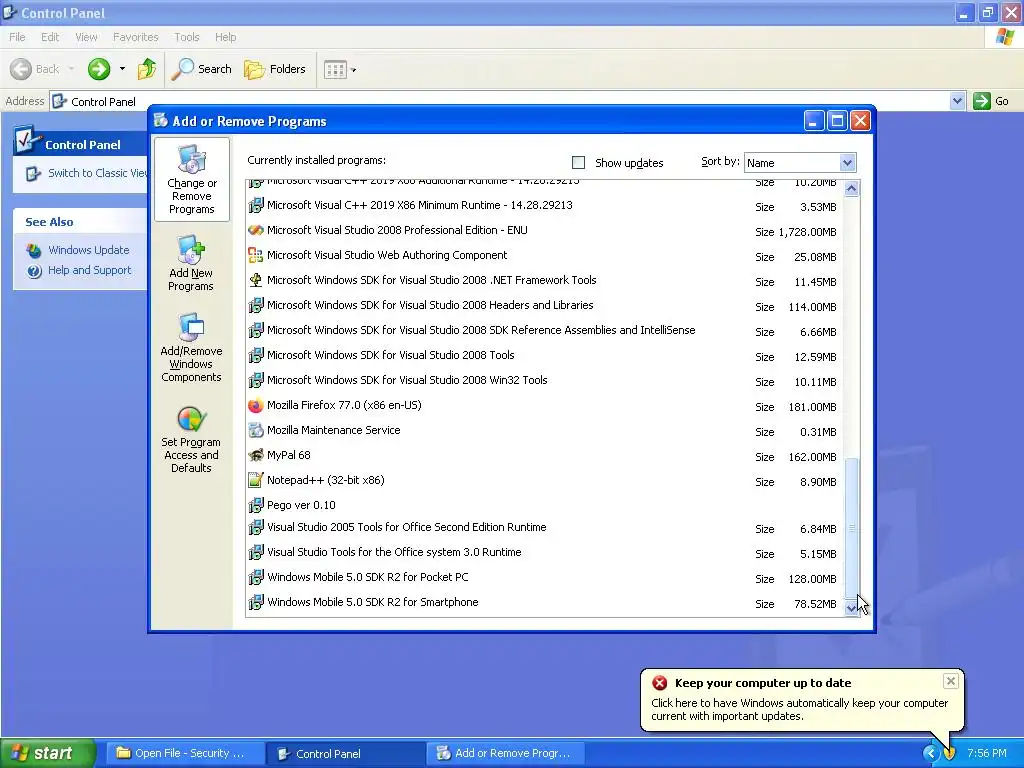This screenshot has height=768, width=1024.
Task: Click the Windows Mobile SDK Smartphone icon
Action: (256, 602)
